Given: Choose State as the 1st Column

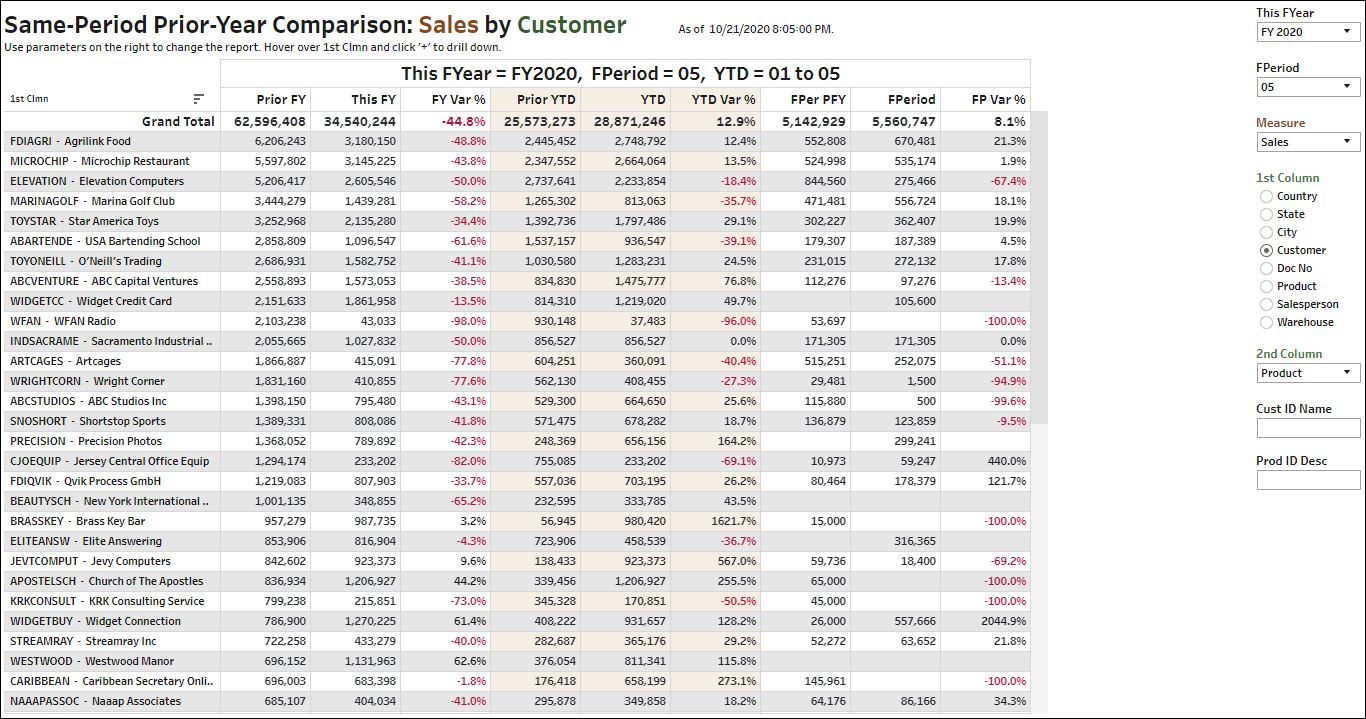Looking at the screenshot, I should coord(1267,214).
